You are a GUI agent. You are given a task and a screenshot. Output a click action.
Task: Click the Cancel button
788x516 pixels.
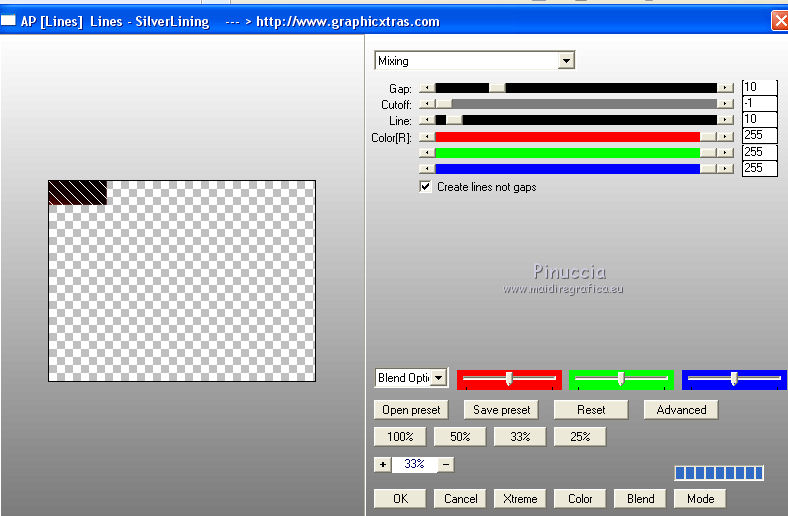[460, 498]
